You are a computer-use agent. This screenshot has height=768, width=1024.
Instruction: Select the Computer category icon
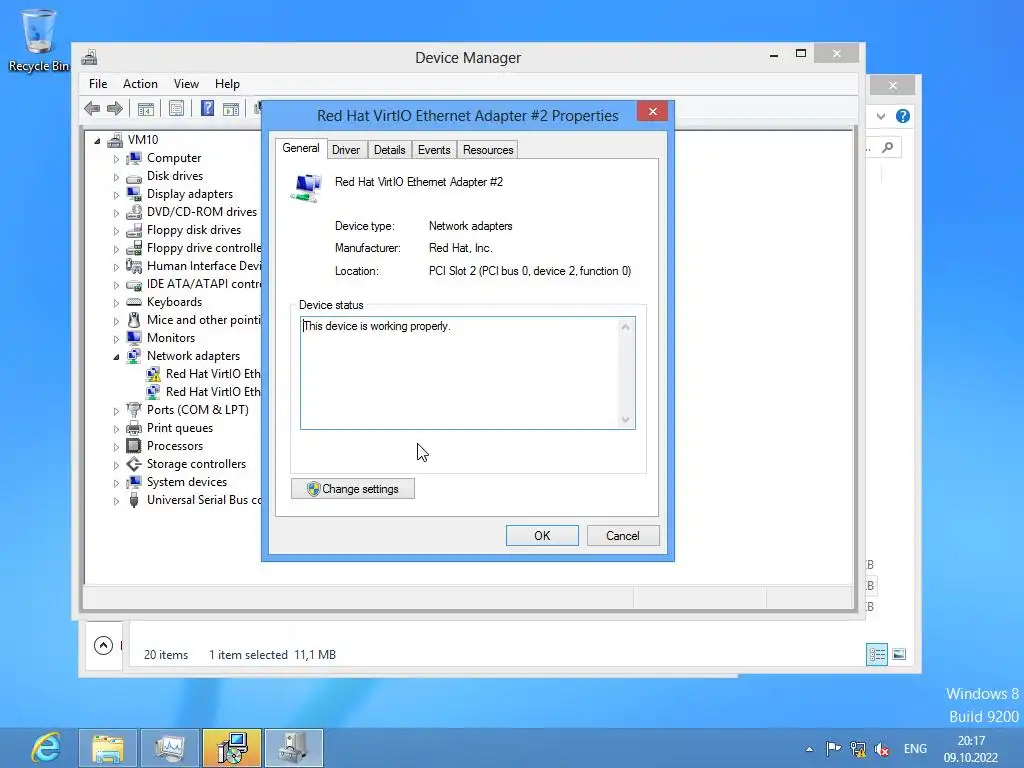point(134,158)
